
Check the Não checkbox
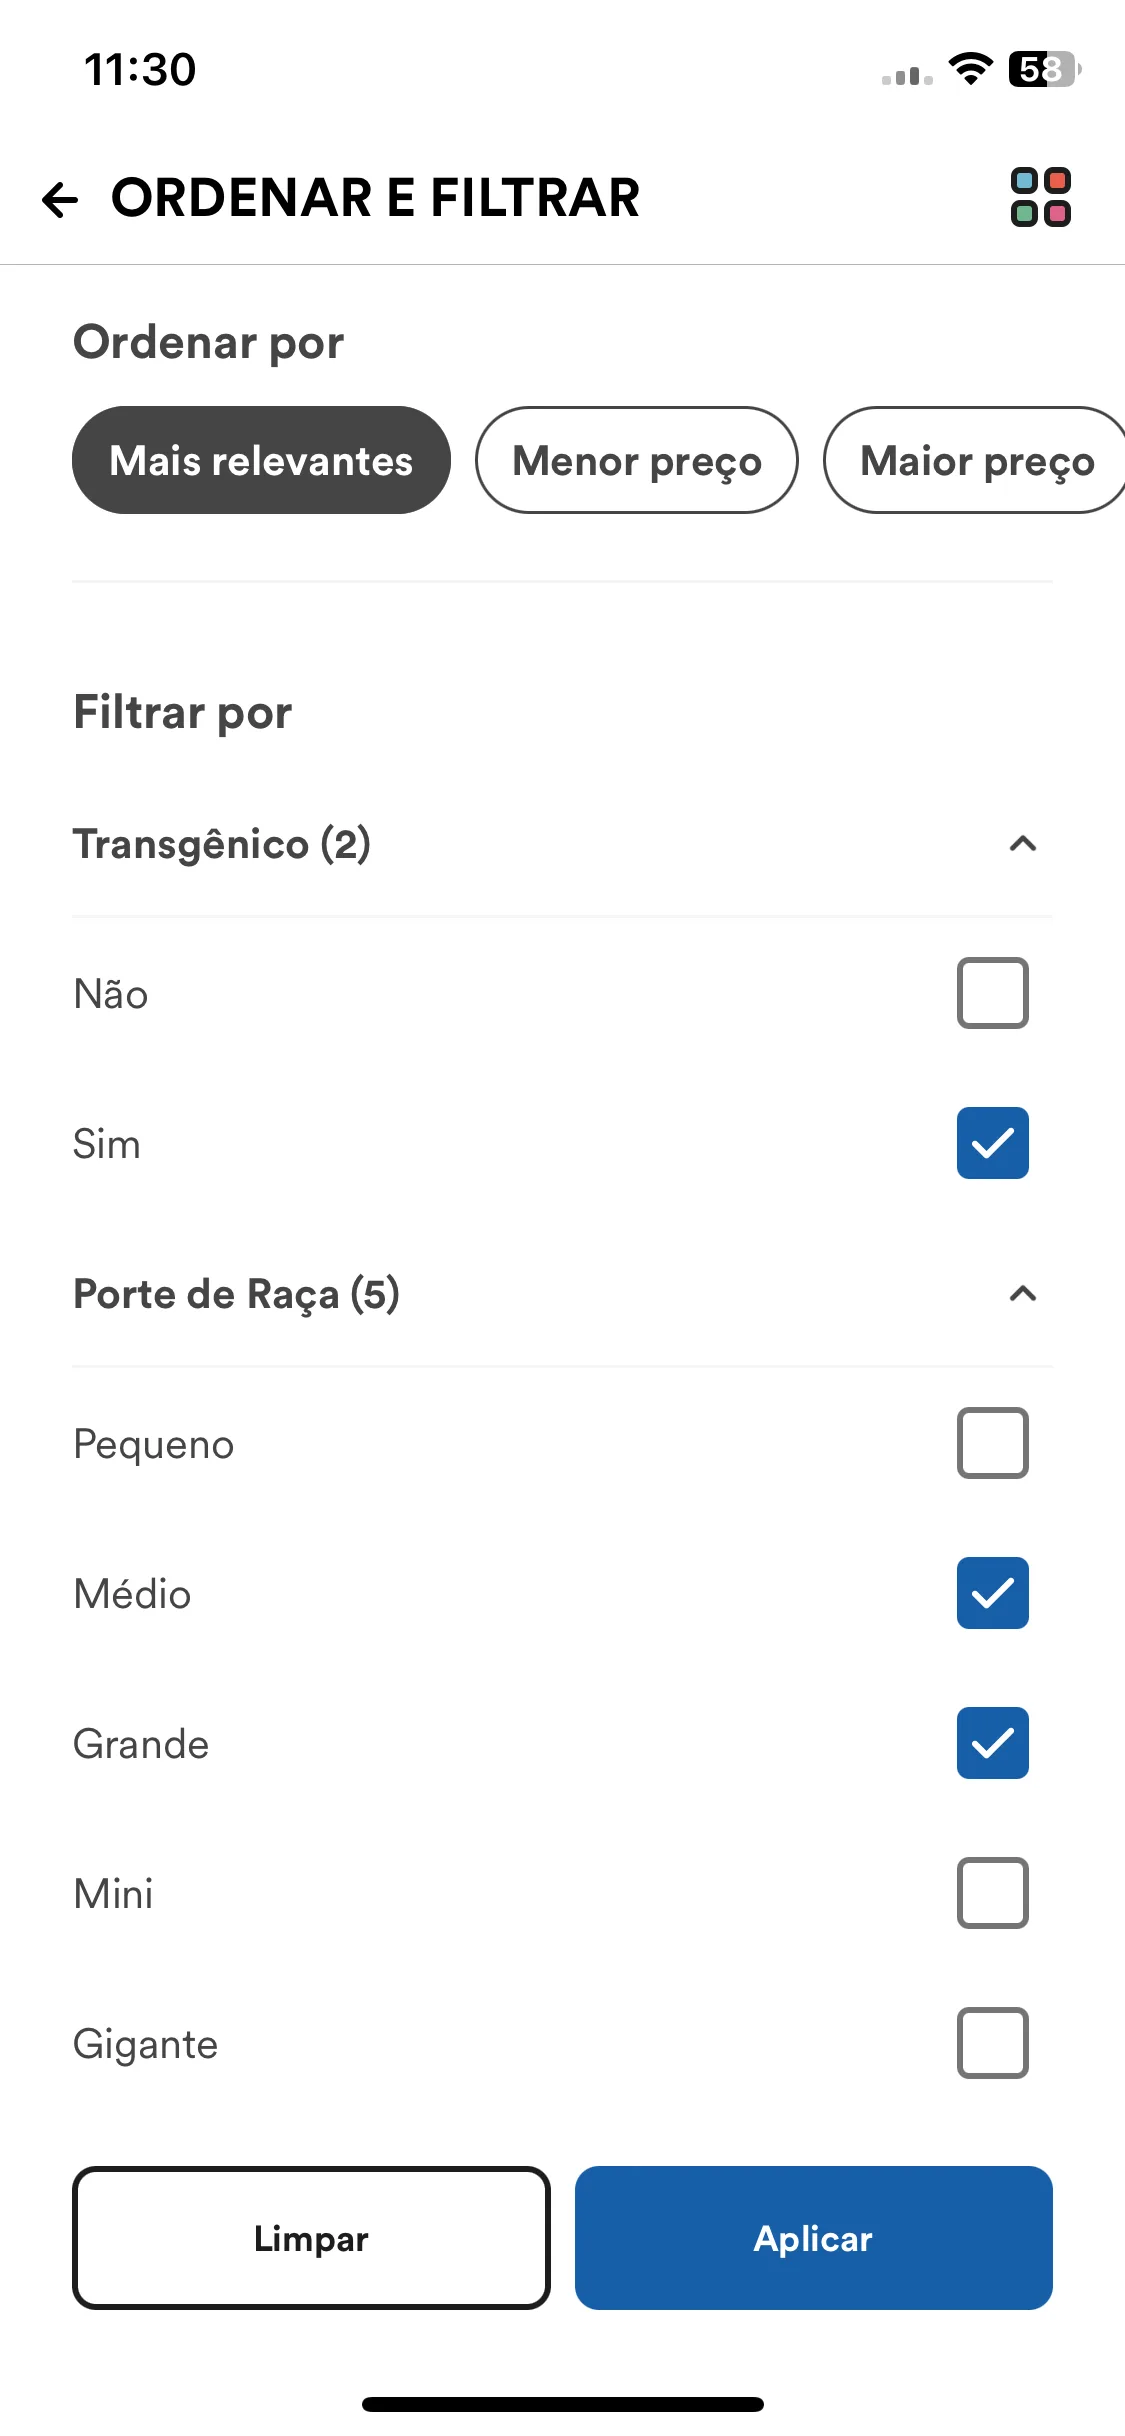[x=993, y=993]
